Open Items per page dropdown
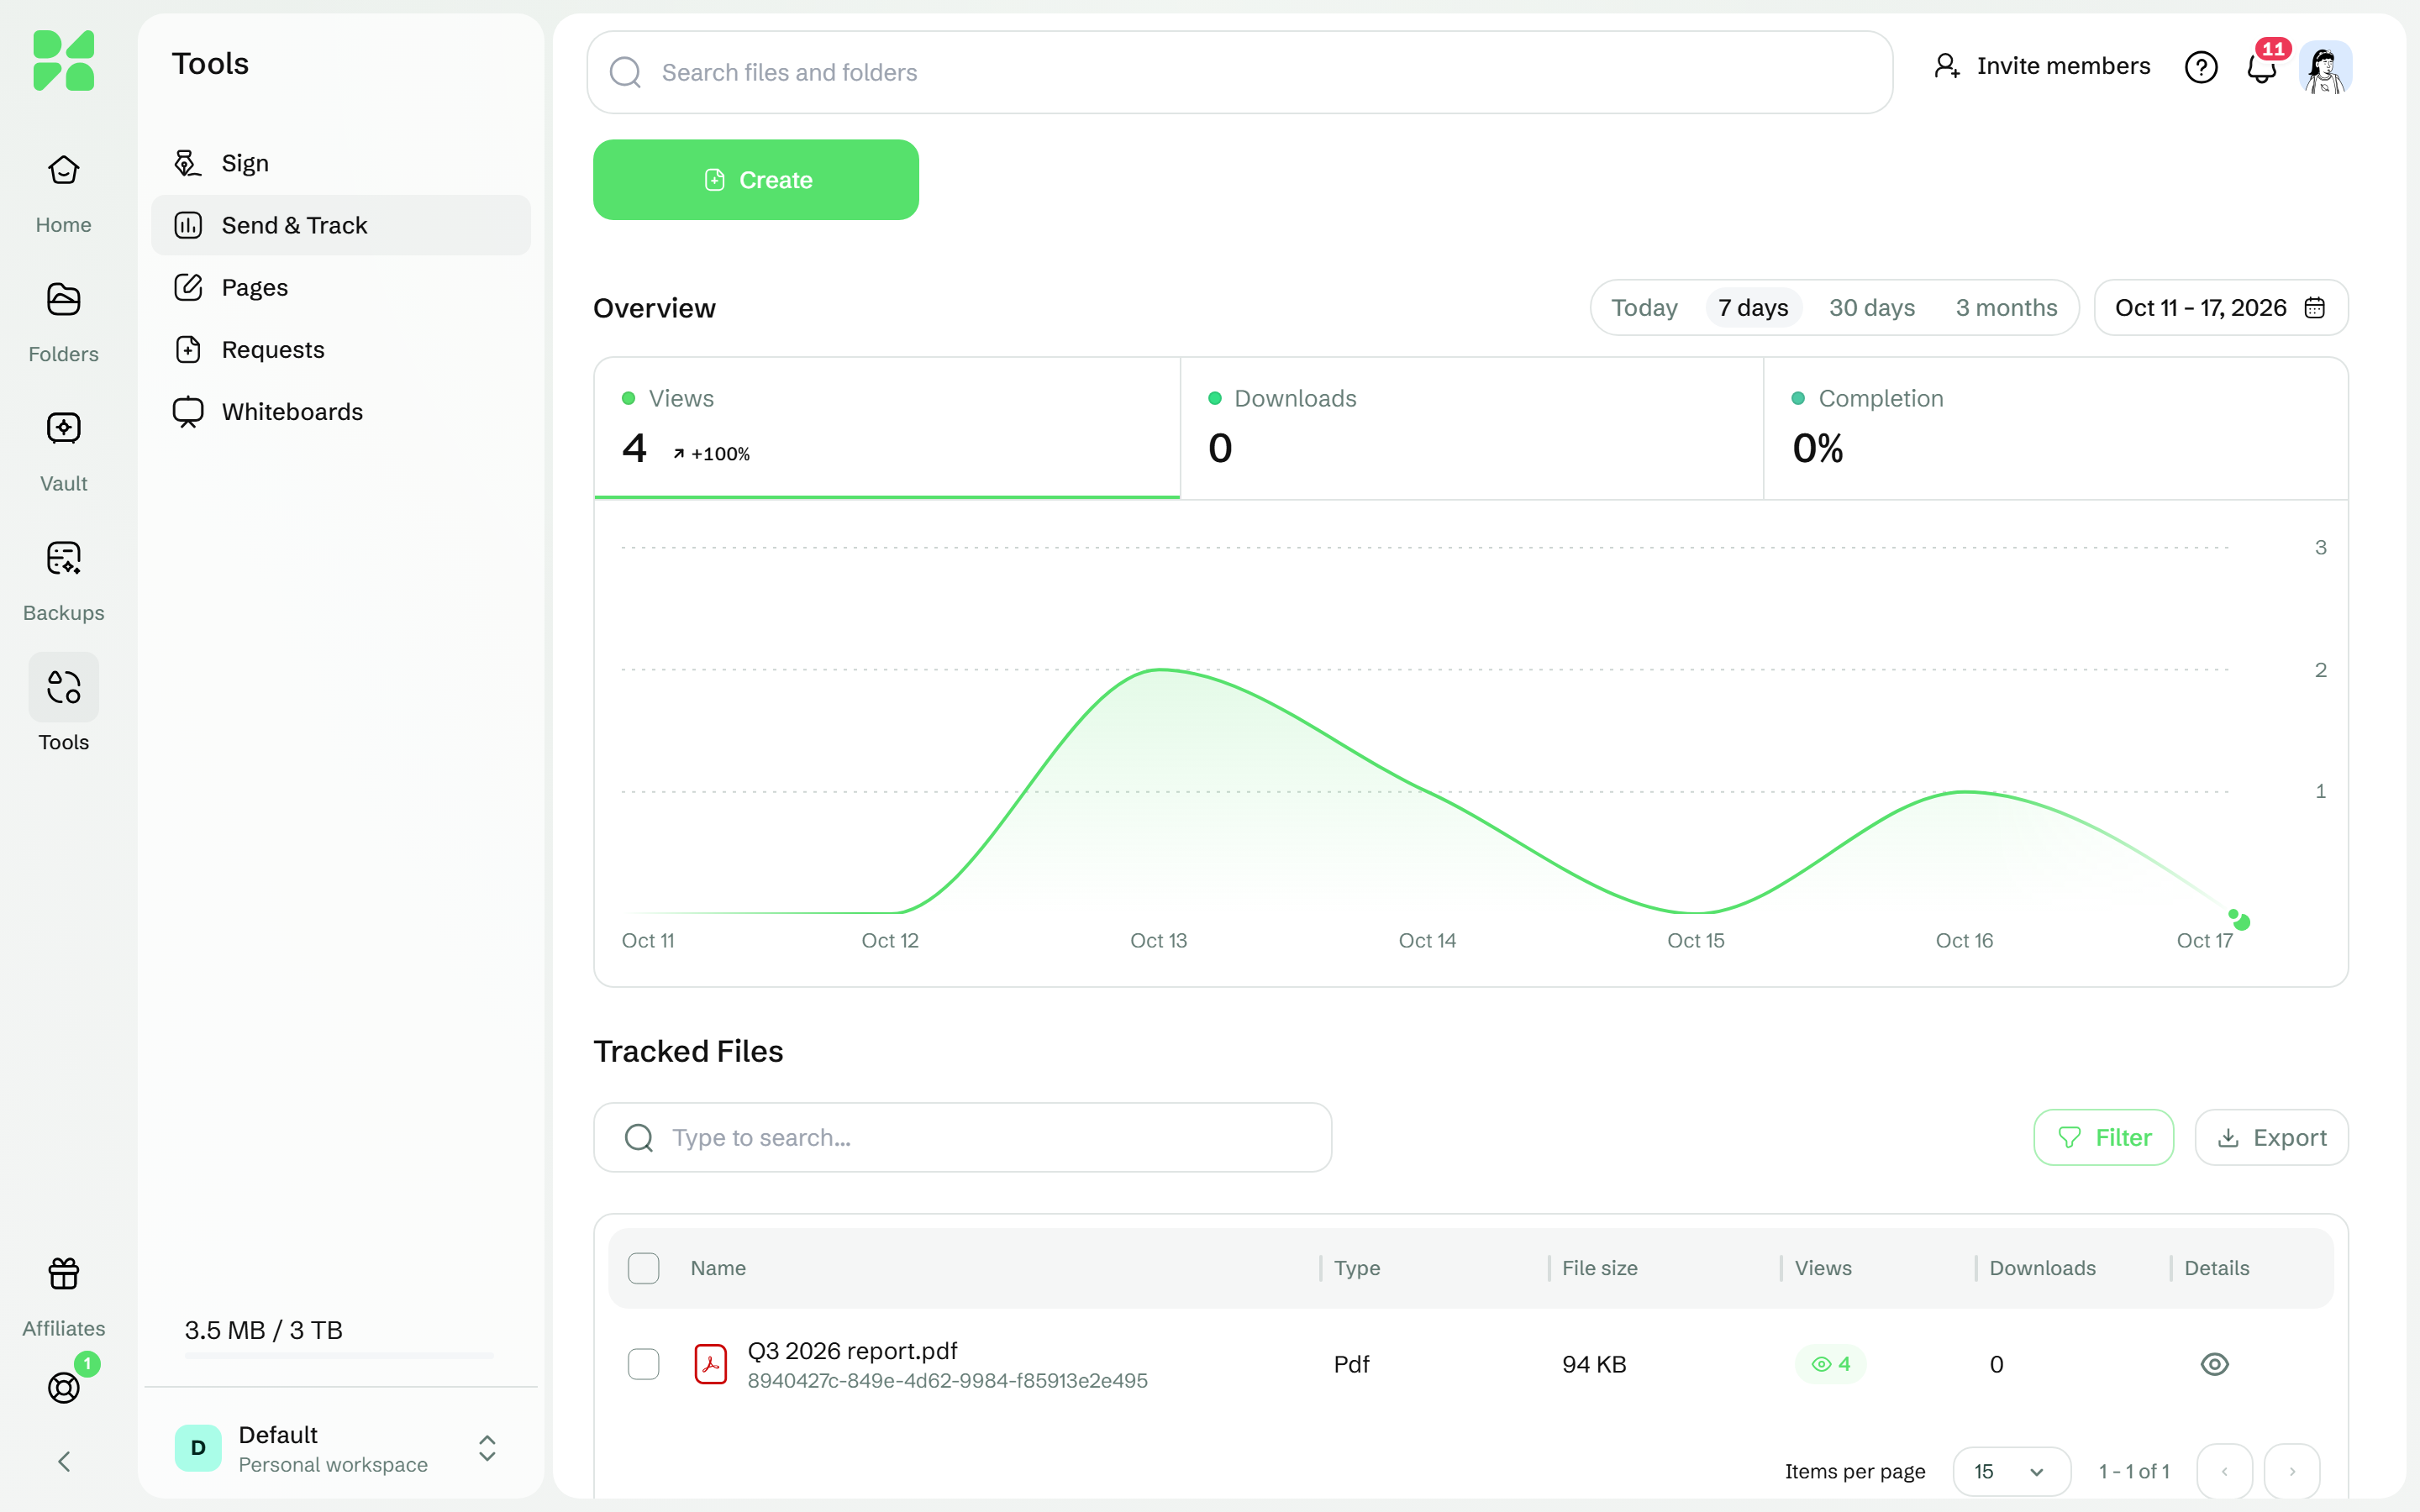 coord(2012,1471)
